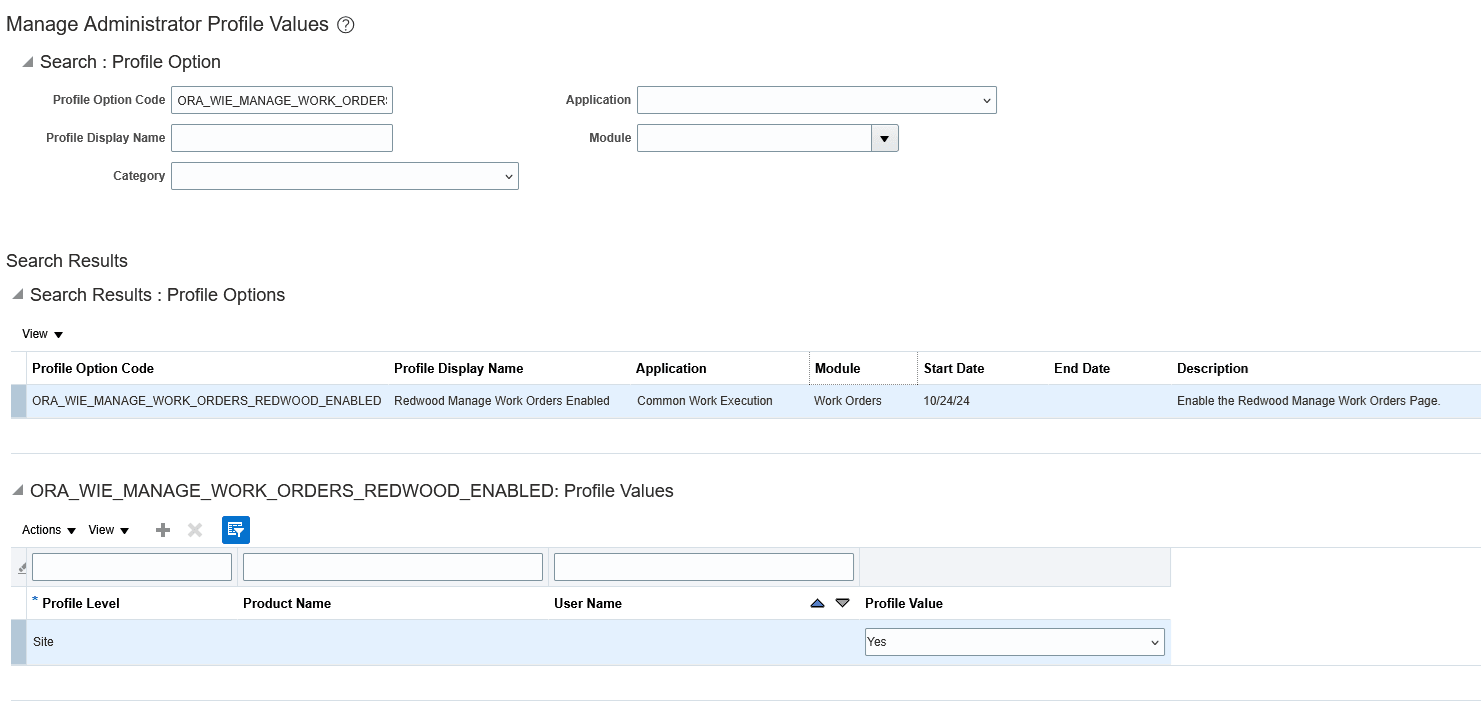Screen dimensions: 1481x708
Task: Open the View menu above Profile Values
Action: coord(106,529)
